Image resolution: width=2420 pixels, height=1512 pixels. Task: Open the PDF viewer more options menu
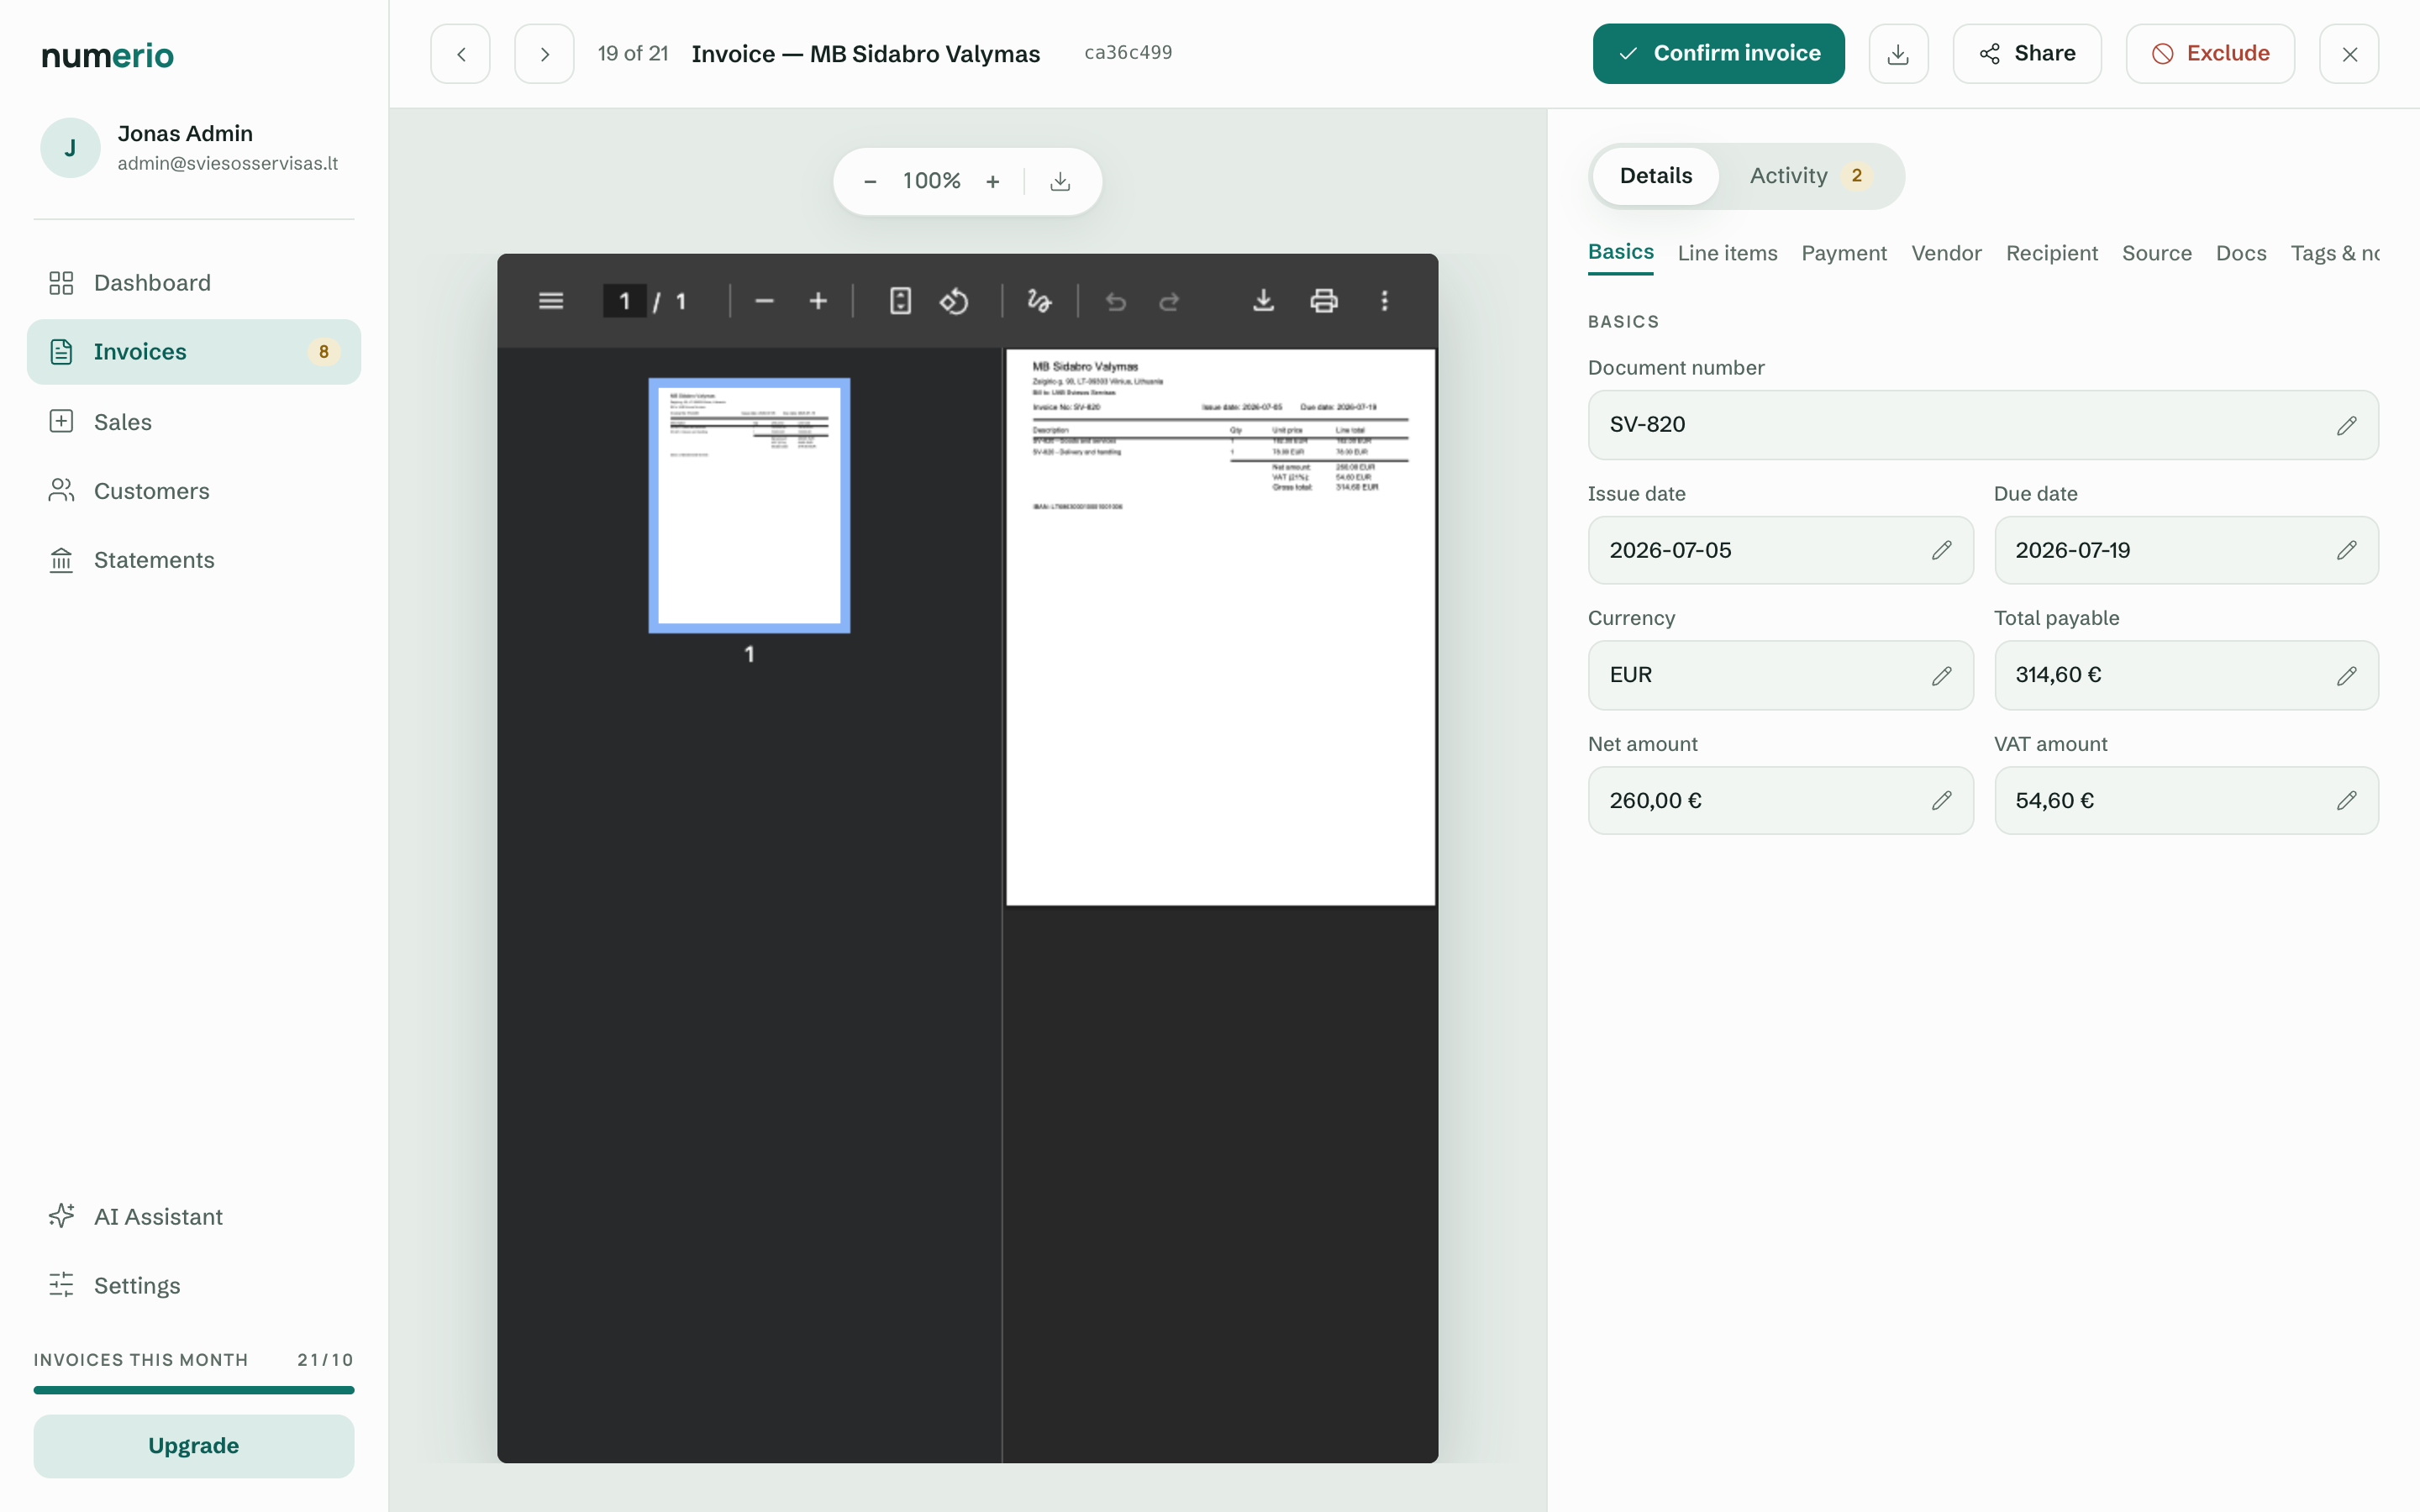click(x=1385, y=301)
